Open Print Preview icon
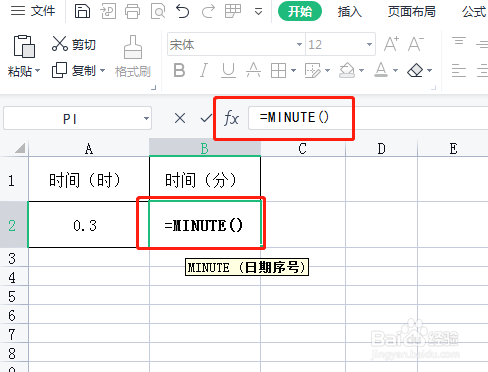This screenshot has height=372, width=488. 158,12
